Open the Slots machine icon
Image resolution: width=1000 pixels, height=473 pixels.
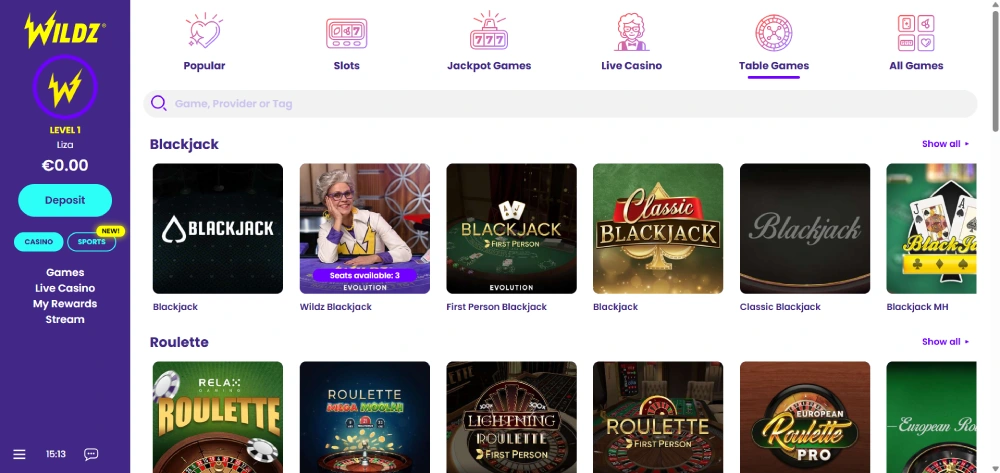pyautogui.click(x=346, y=32)
